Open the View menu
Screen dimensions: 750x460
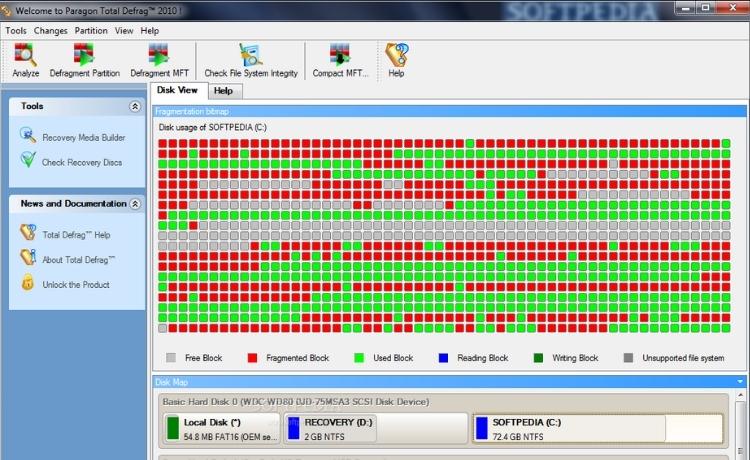pos(124,31)
